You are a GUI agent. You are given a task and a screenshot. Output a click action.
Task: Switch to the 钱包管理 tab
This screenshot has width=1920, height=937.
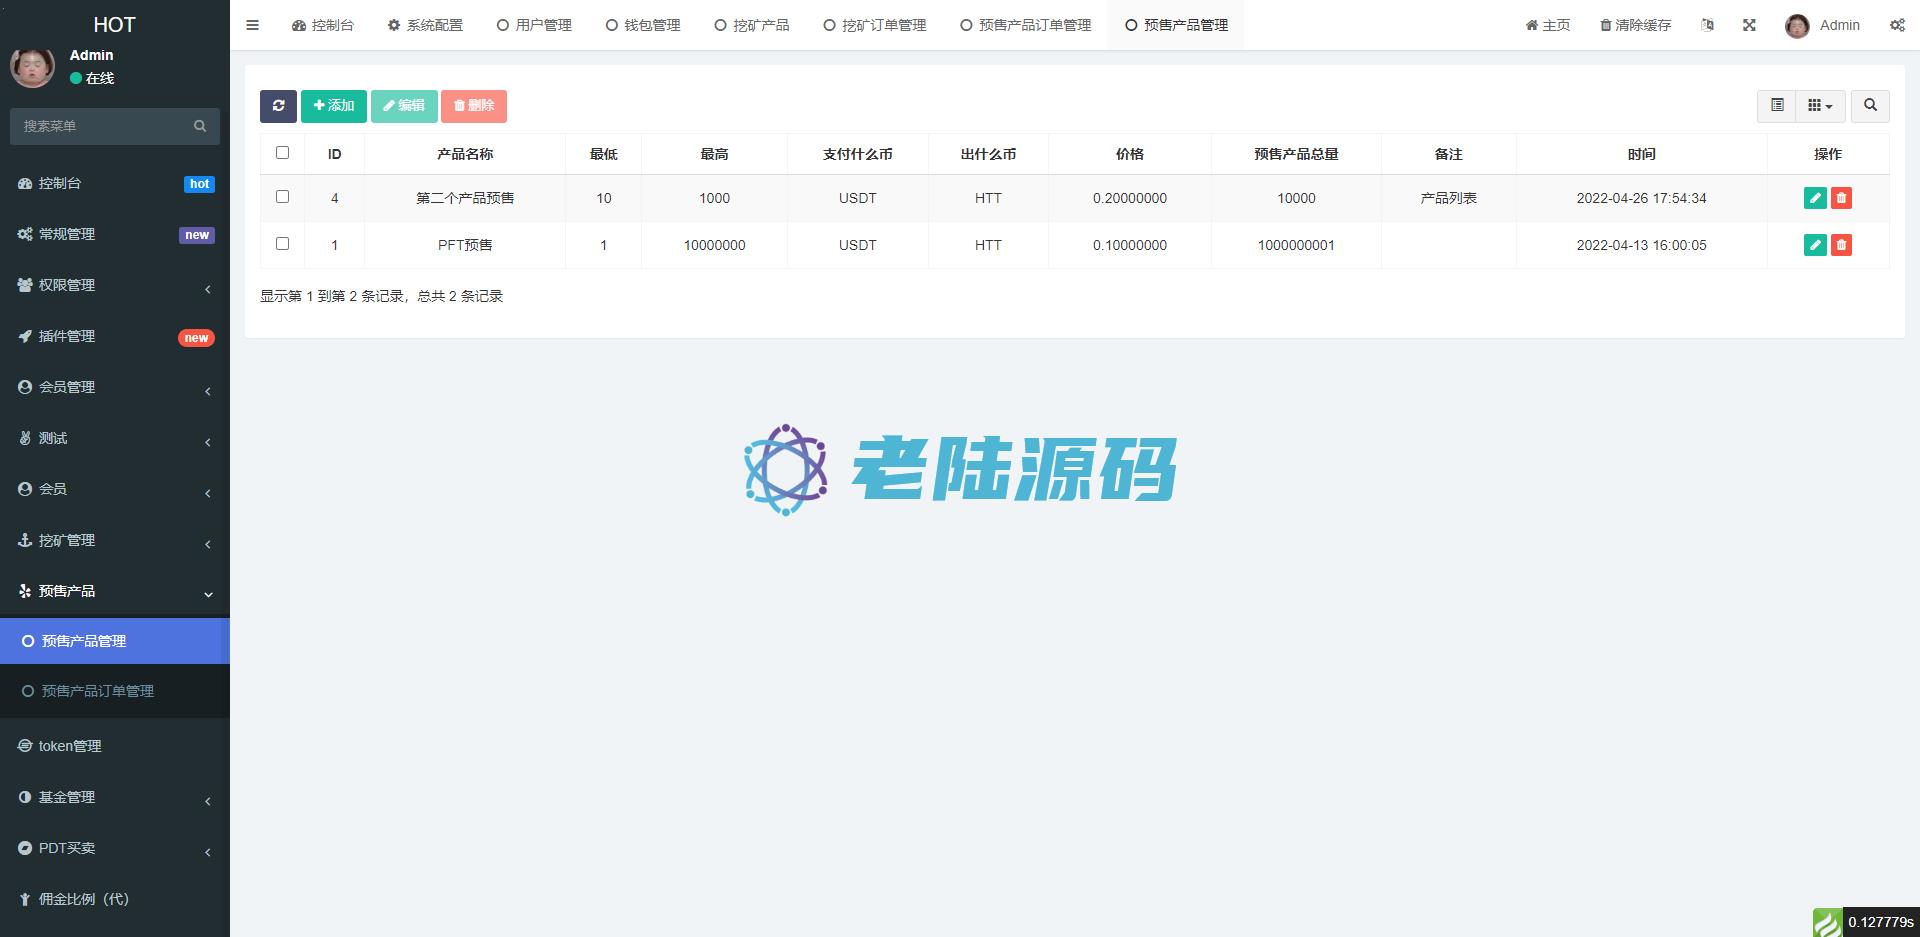tap(643, 25)
